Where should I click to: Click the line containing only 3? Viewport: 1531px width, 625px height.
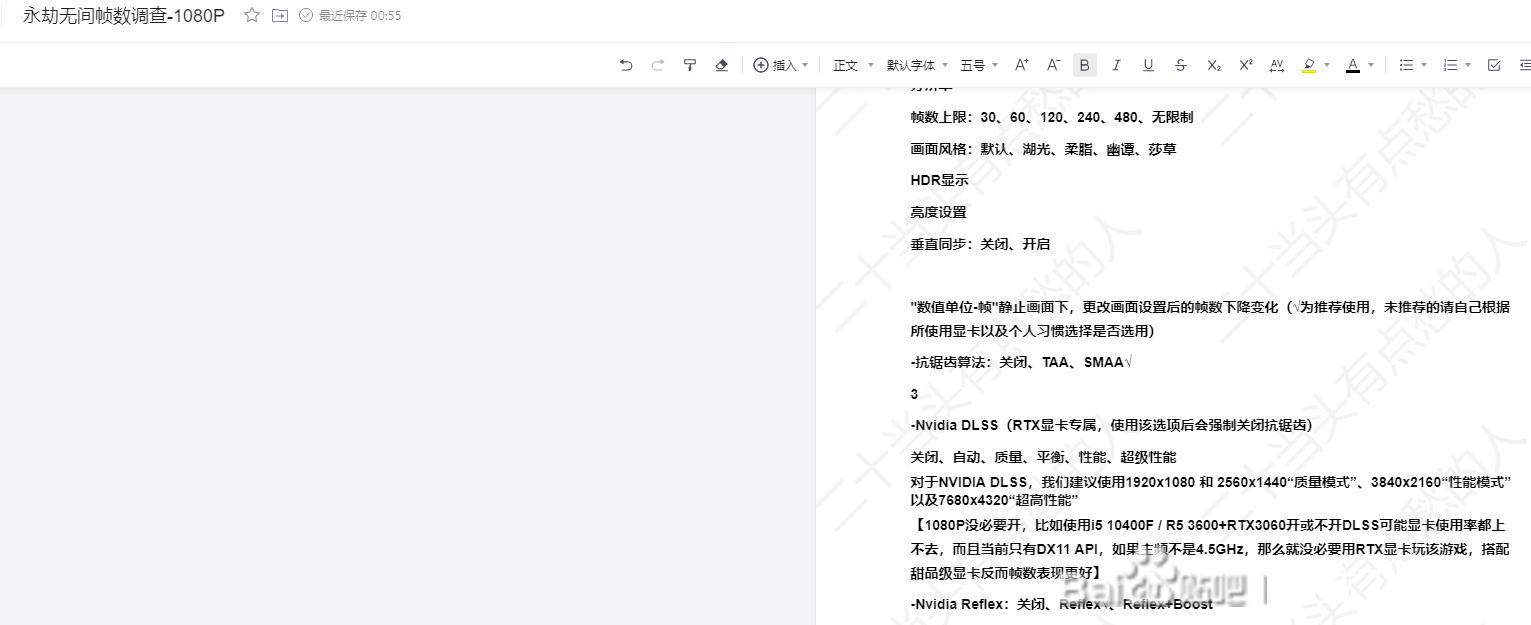[914, 394]
